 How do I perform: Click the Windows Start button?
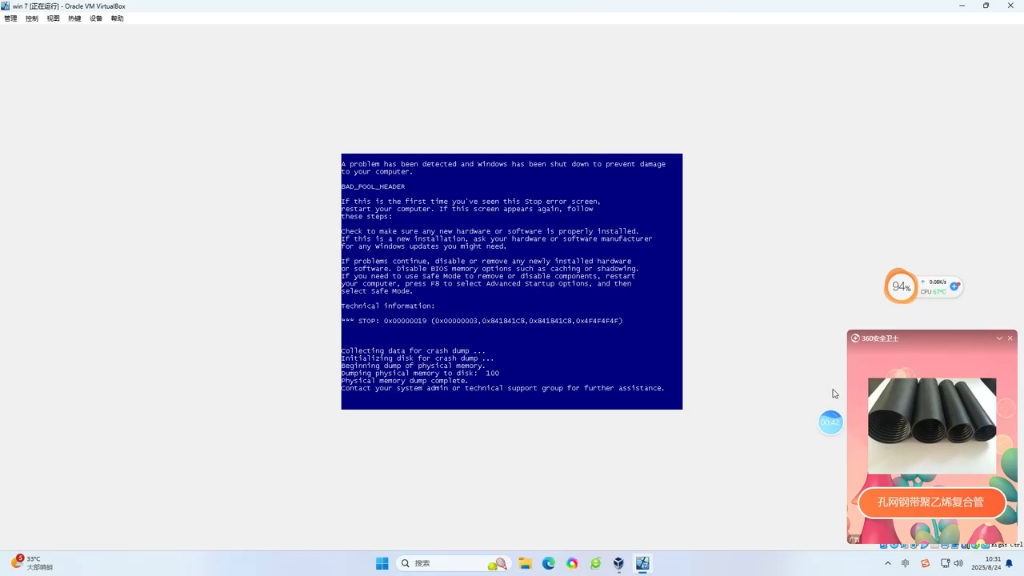382,563
